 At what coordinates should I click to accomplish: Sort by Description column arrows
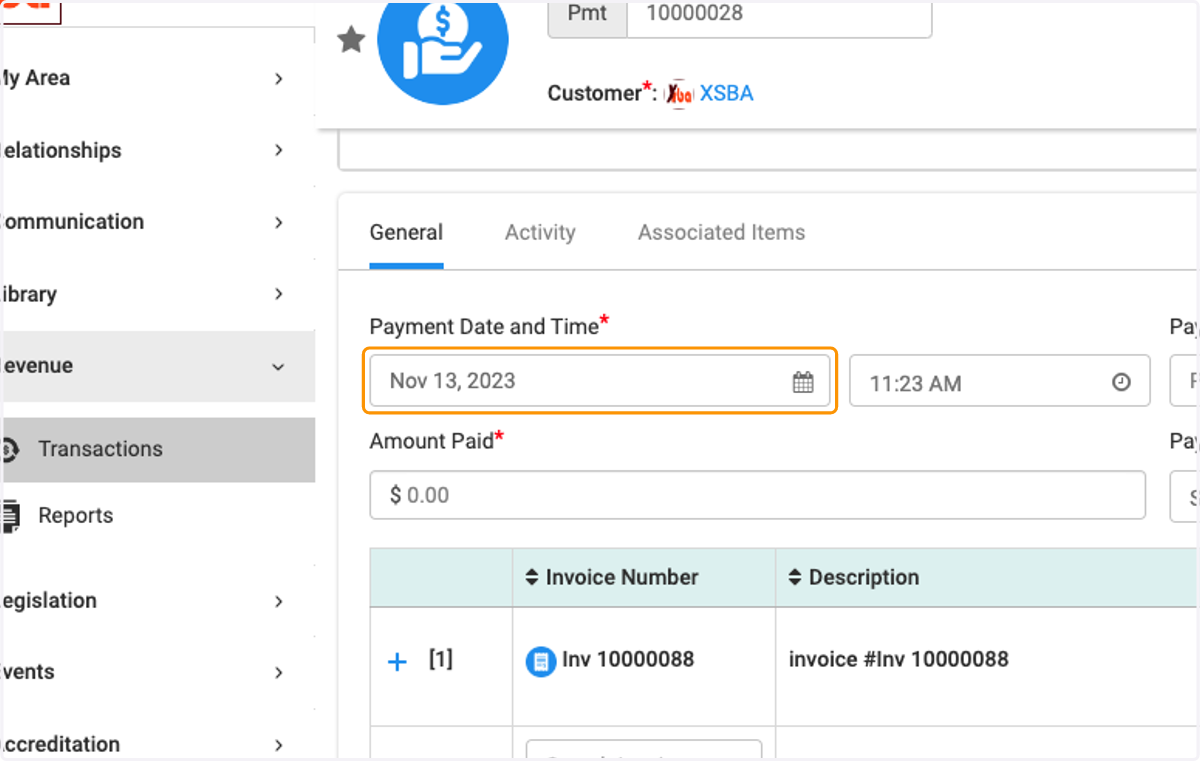[x=795, y=577]
